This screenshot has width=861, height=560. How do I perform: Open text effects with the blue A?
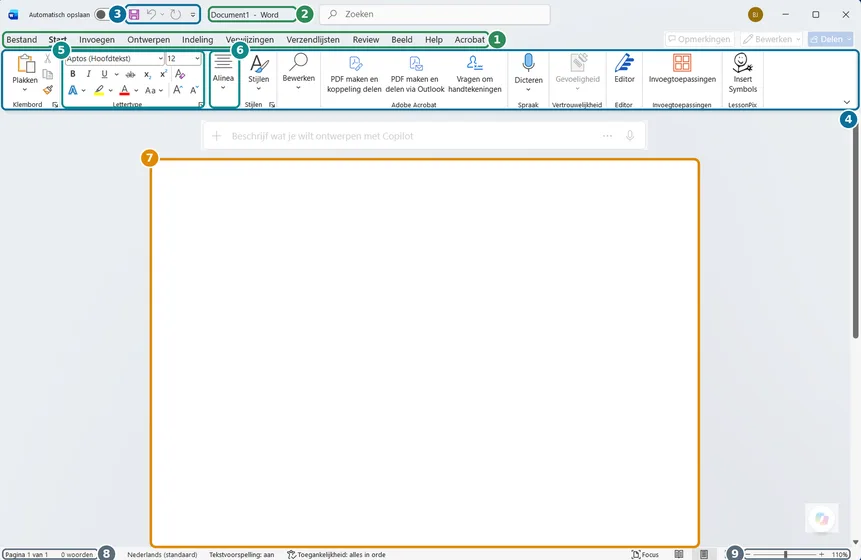tap(72, 90)
